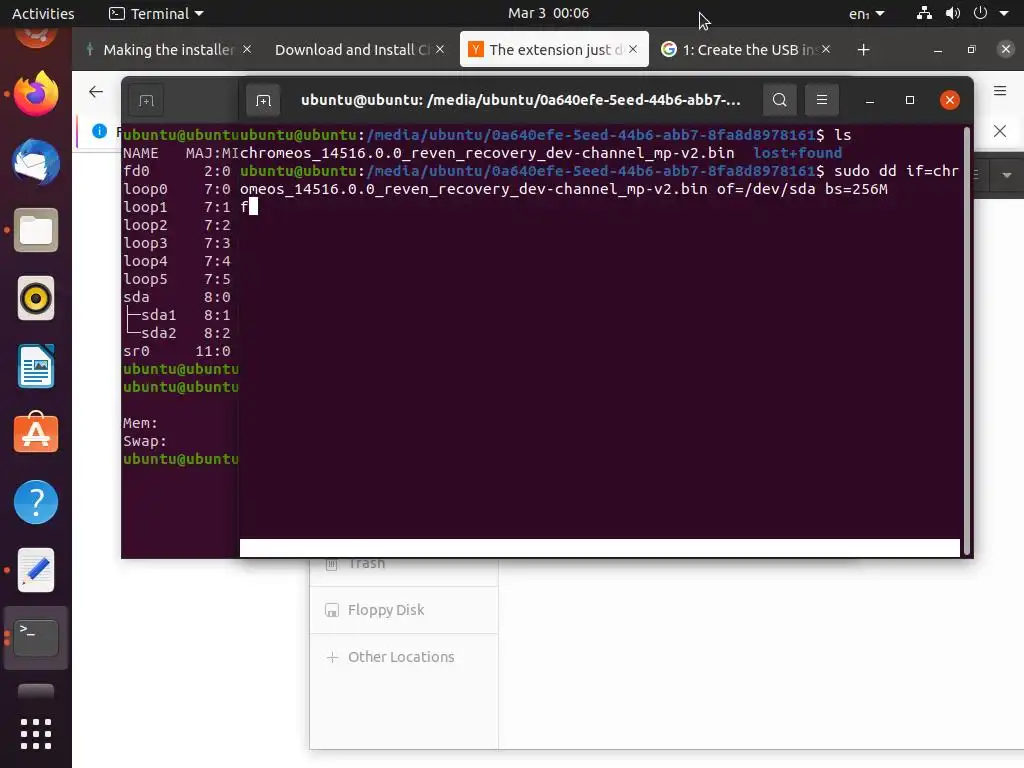Click the front terminal vertical scrollbar

click(967, 340)
